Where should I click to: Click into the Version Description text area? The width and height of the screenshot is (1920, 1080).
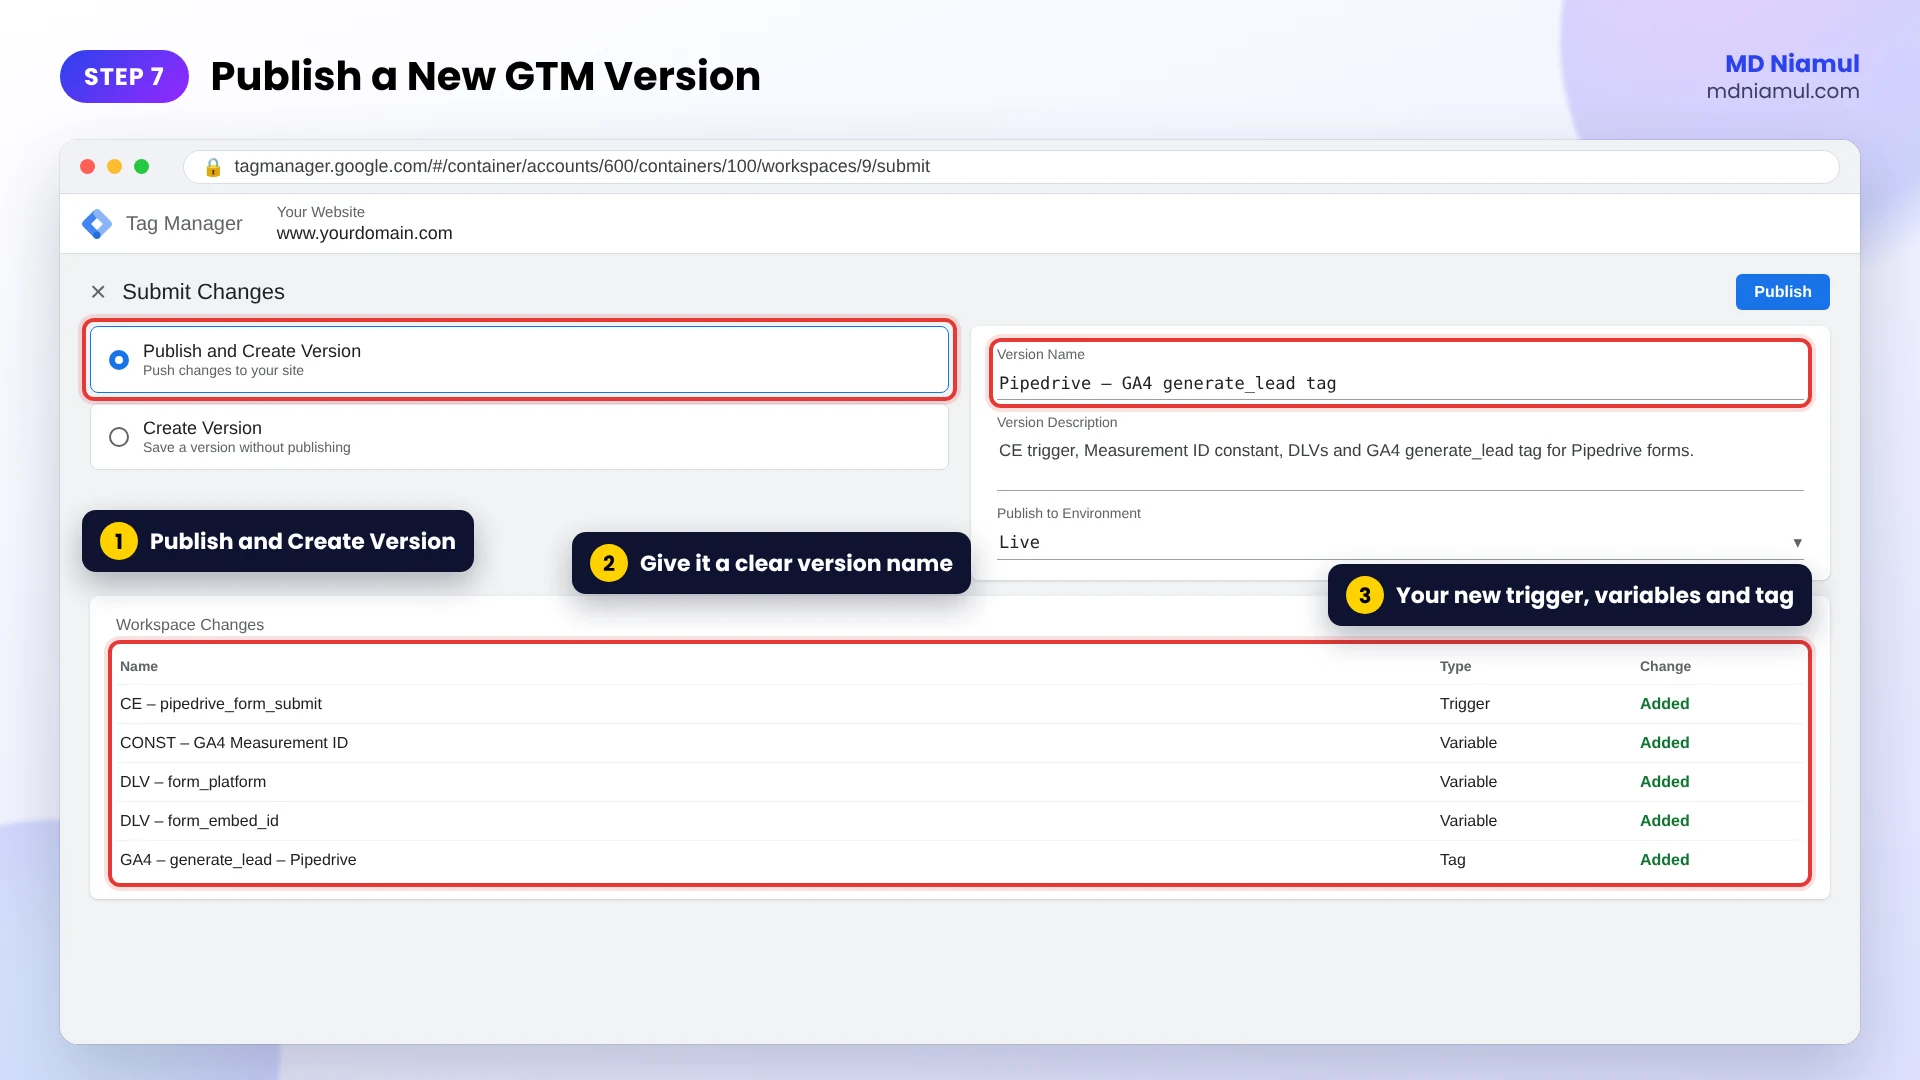click(x=1400, y=461)
